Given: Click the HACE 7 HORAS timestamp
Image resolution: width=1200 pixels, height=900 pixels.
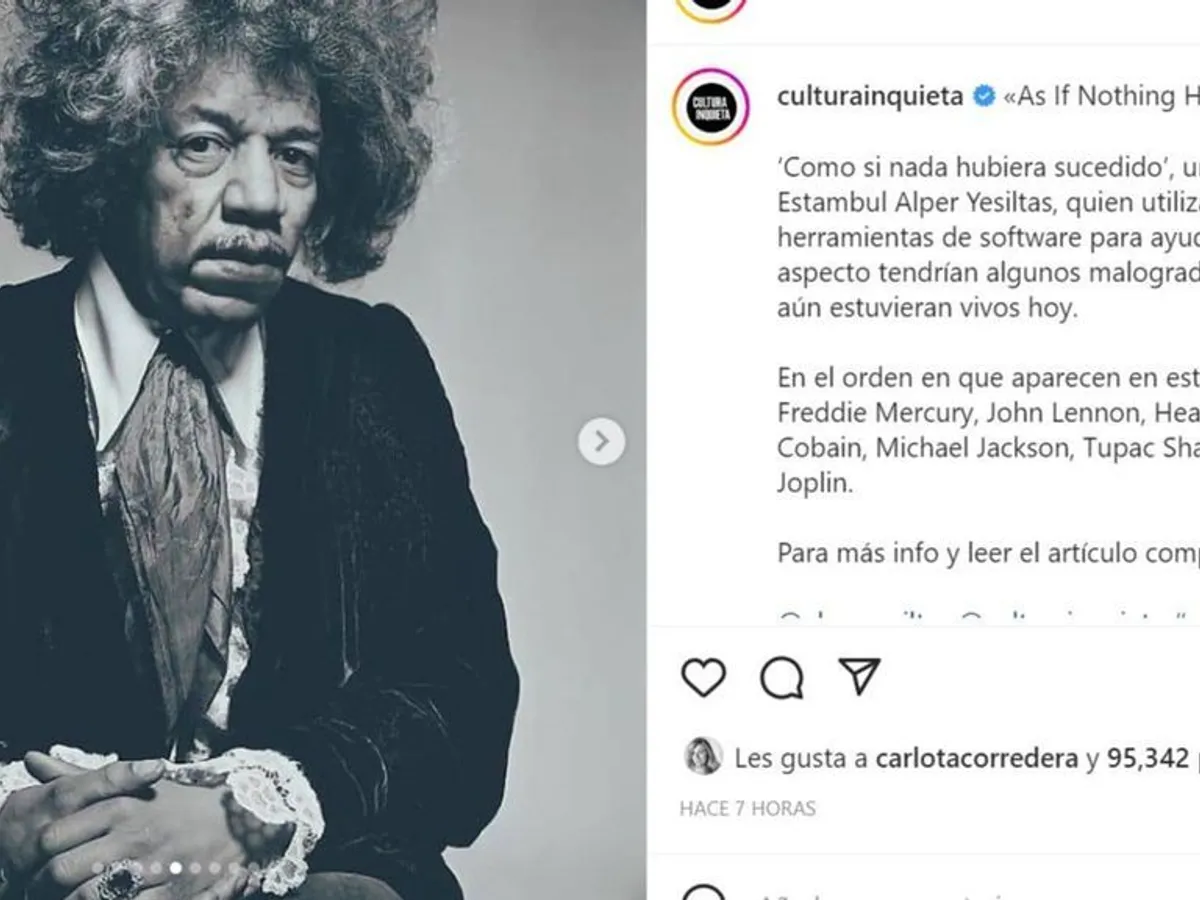Looking at the screenshot, I should coord(747,808).
